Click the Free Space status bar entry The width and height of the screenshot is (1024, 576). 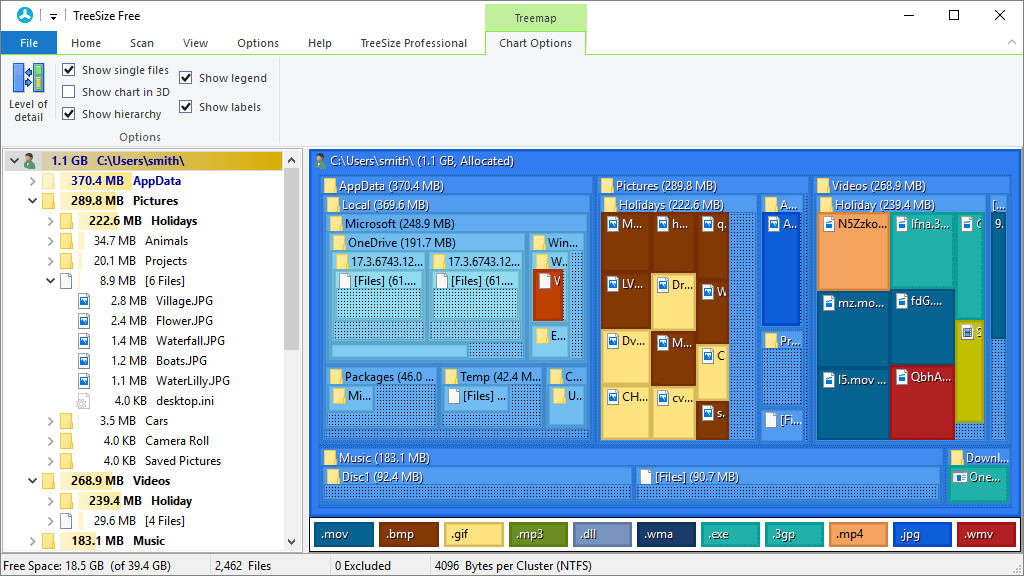pos(87,566)
